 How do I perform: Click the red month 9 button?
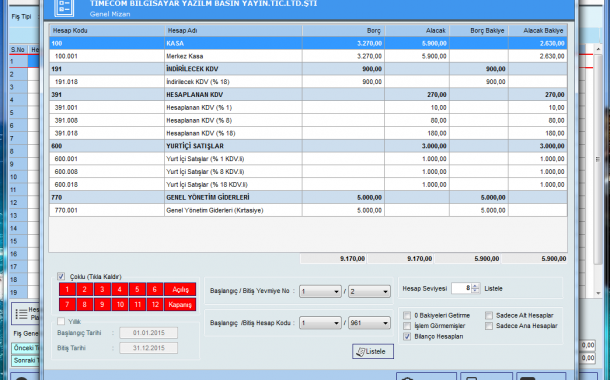[102, 304]
